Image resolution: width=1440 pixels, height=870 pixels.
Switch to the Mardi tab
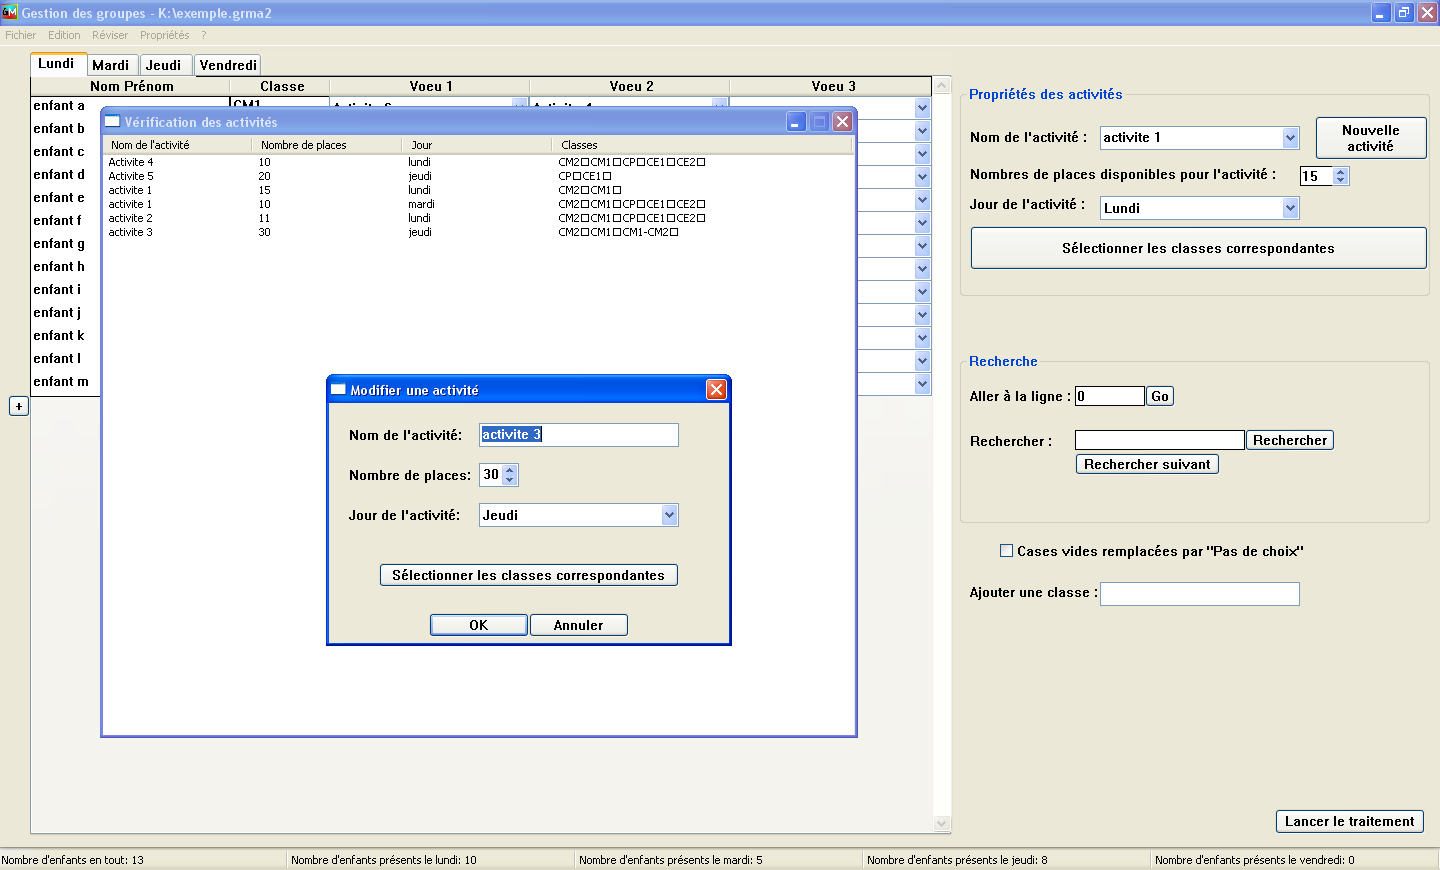111,65
